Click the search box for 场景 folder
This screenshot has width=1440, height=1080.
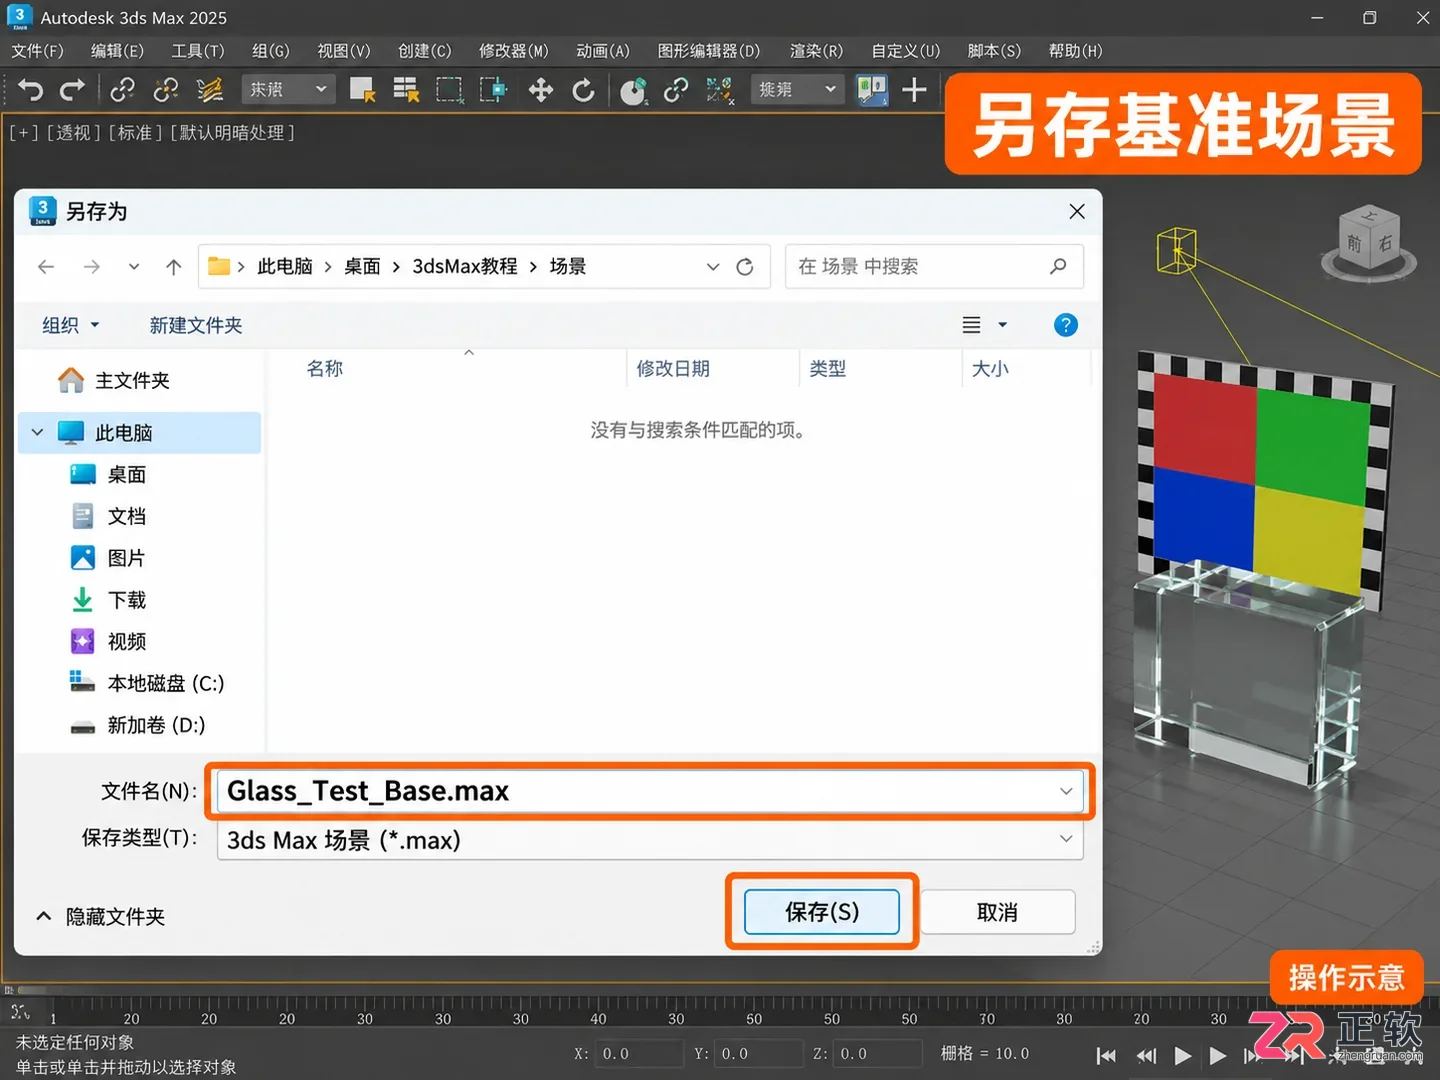click(x=933, y=267)
